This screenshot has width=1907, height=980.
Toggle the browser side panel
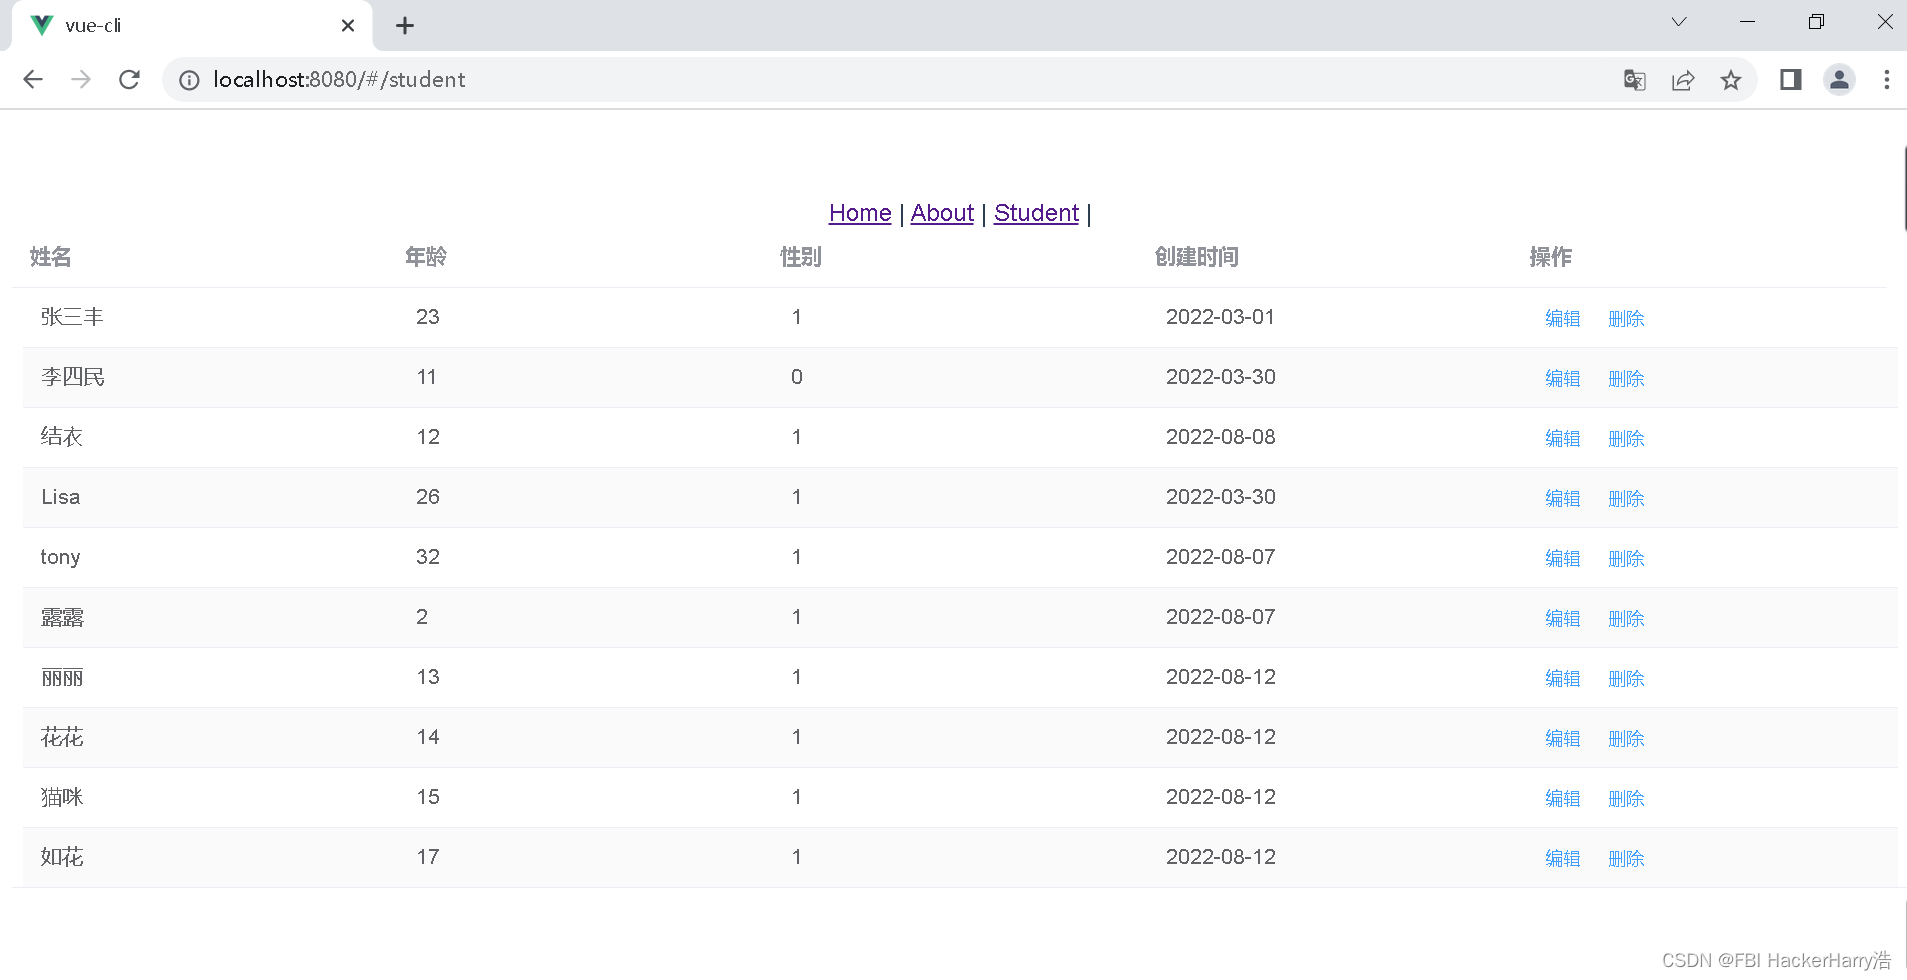[1790, 80]
